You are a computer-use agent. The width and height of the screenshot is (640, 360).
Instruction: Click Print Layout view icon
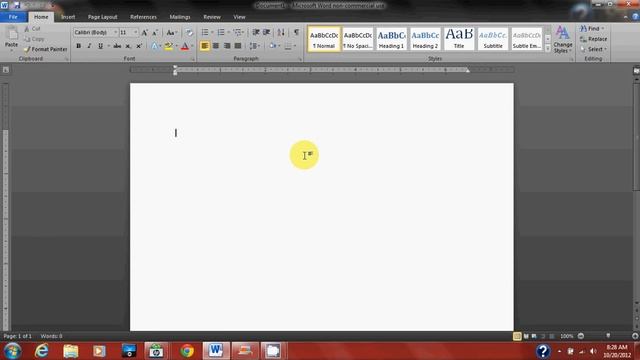tap(517, 336)
